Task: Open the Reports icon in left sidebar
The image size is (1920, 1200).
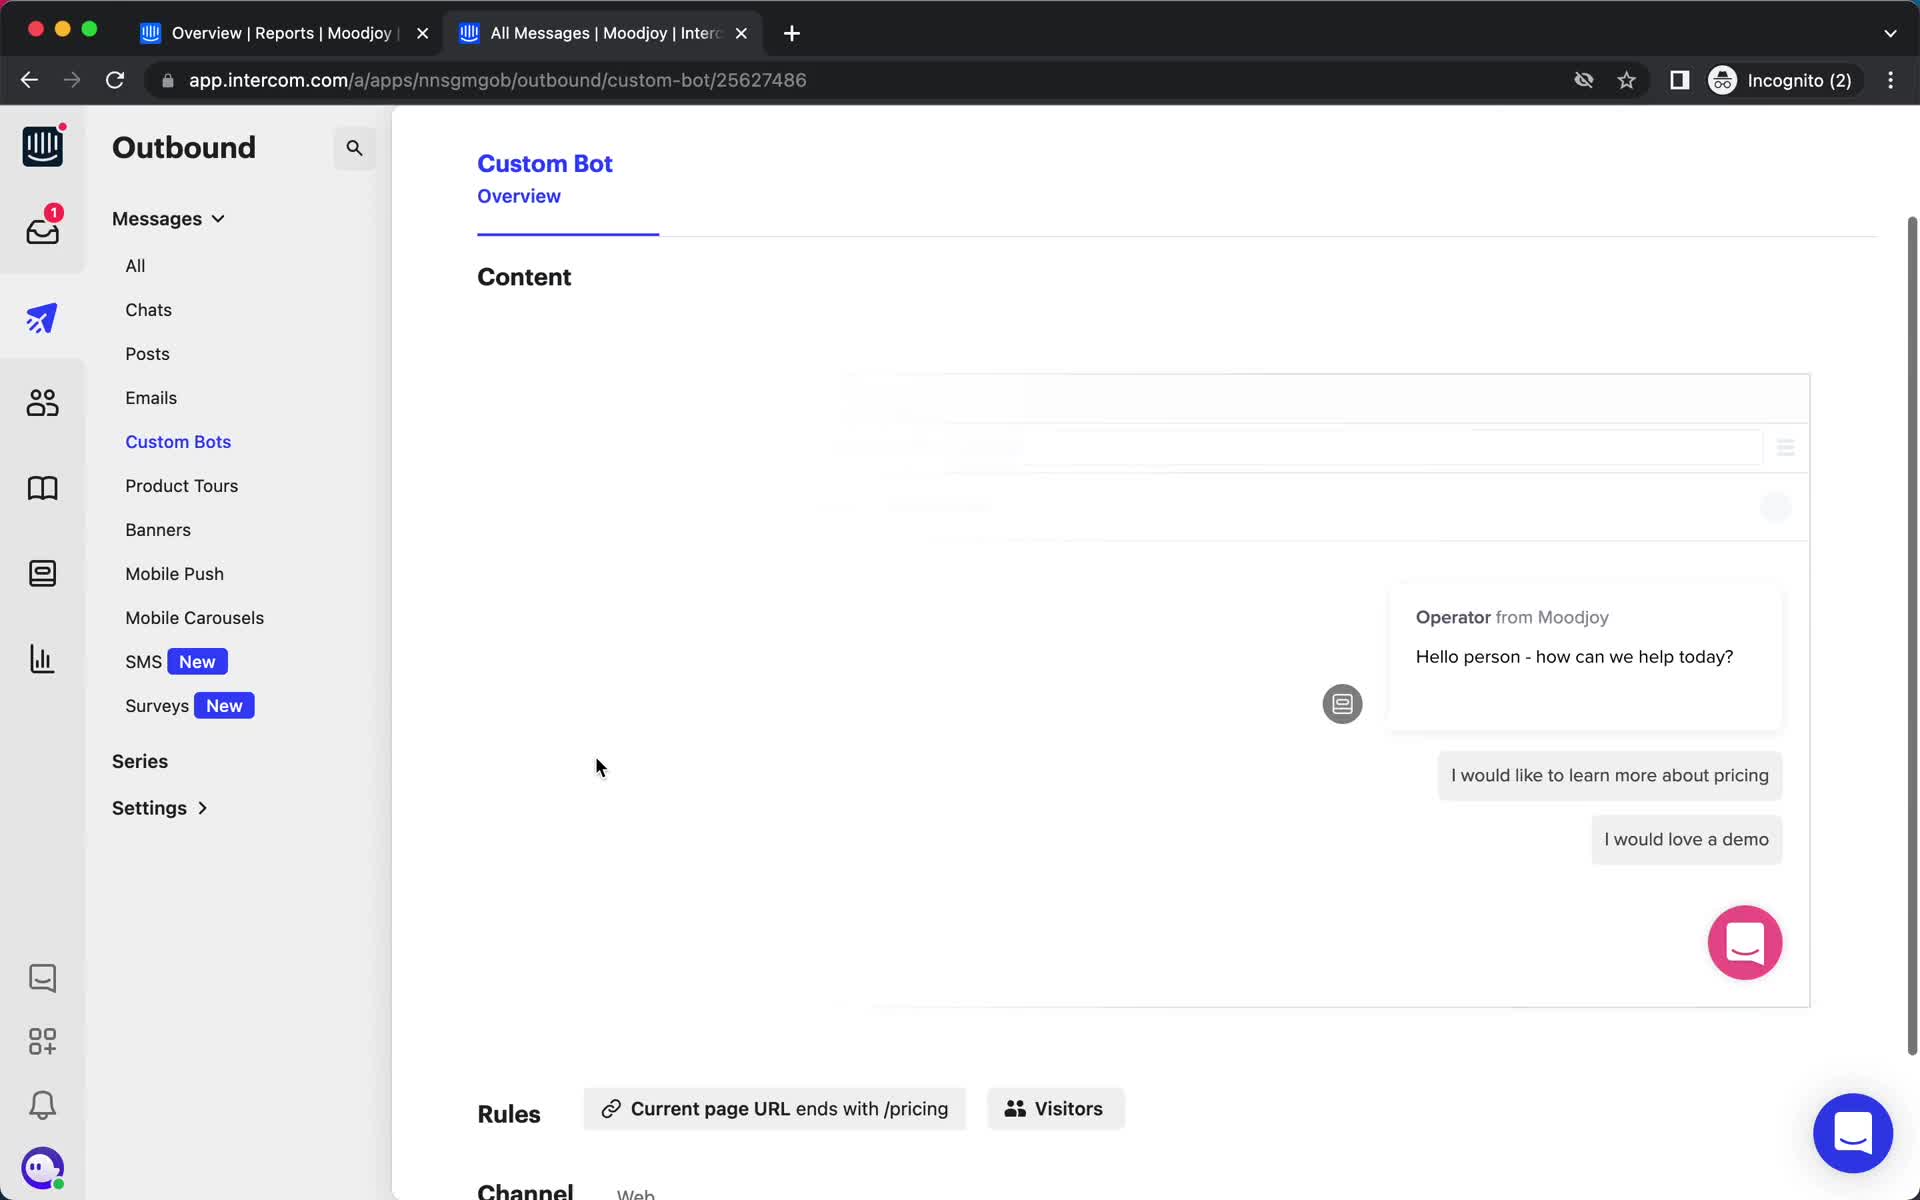Action: coord(41,659)
